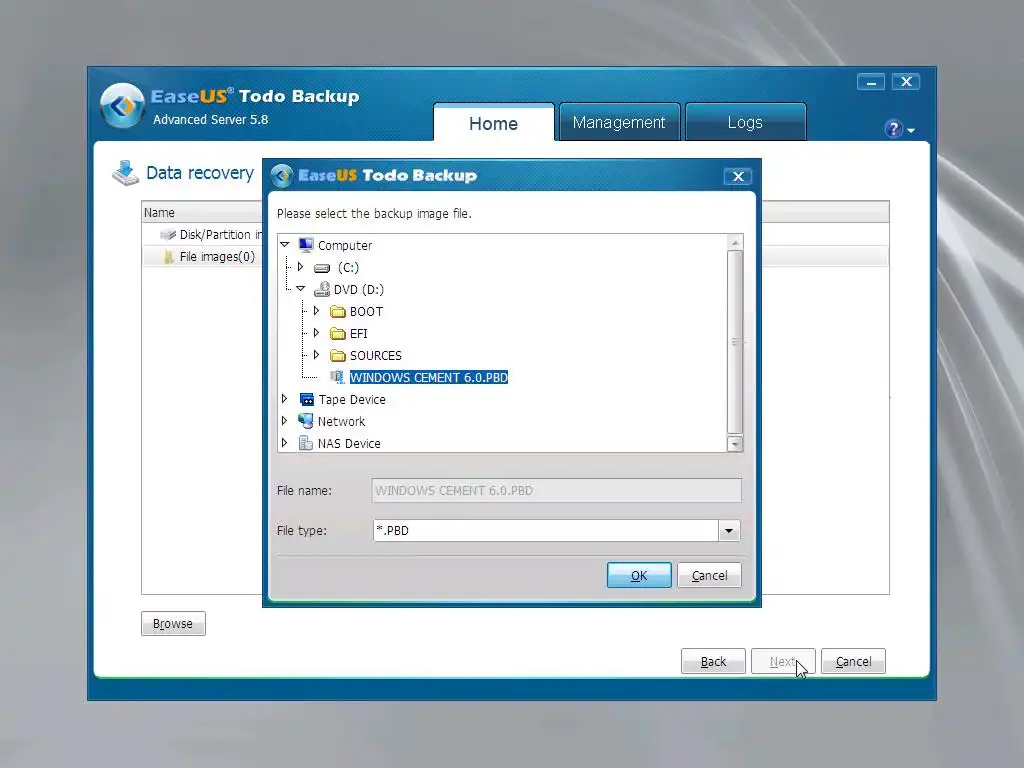This screenshot has width=1024, height=768.
Task: Minimize the main Todo Backup window
Action: pos(871,82)
